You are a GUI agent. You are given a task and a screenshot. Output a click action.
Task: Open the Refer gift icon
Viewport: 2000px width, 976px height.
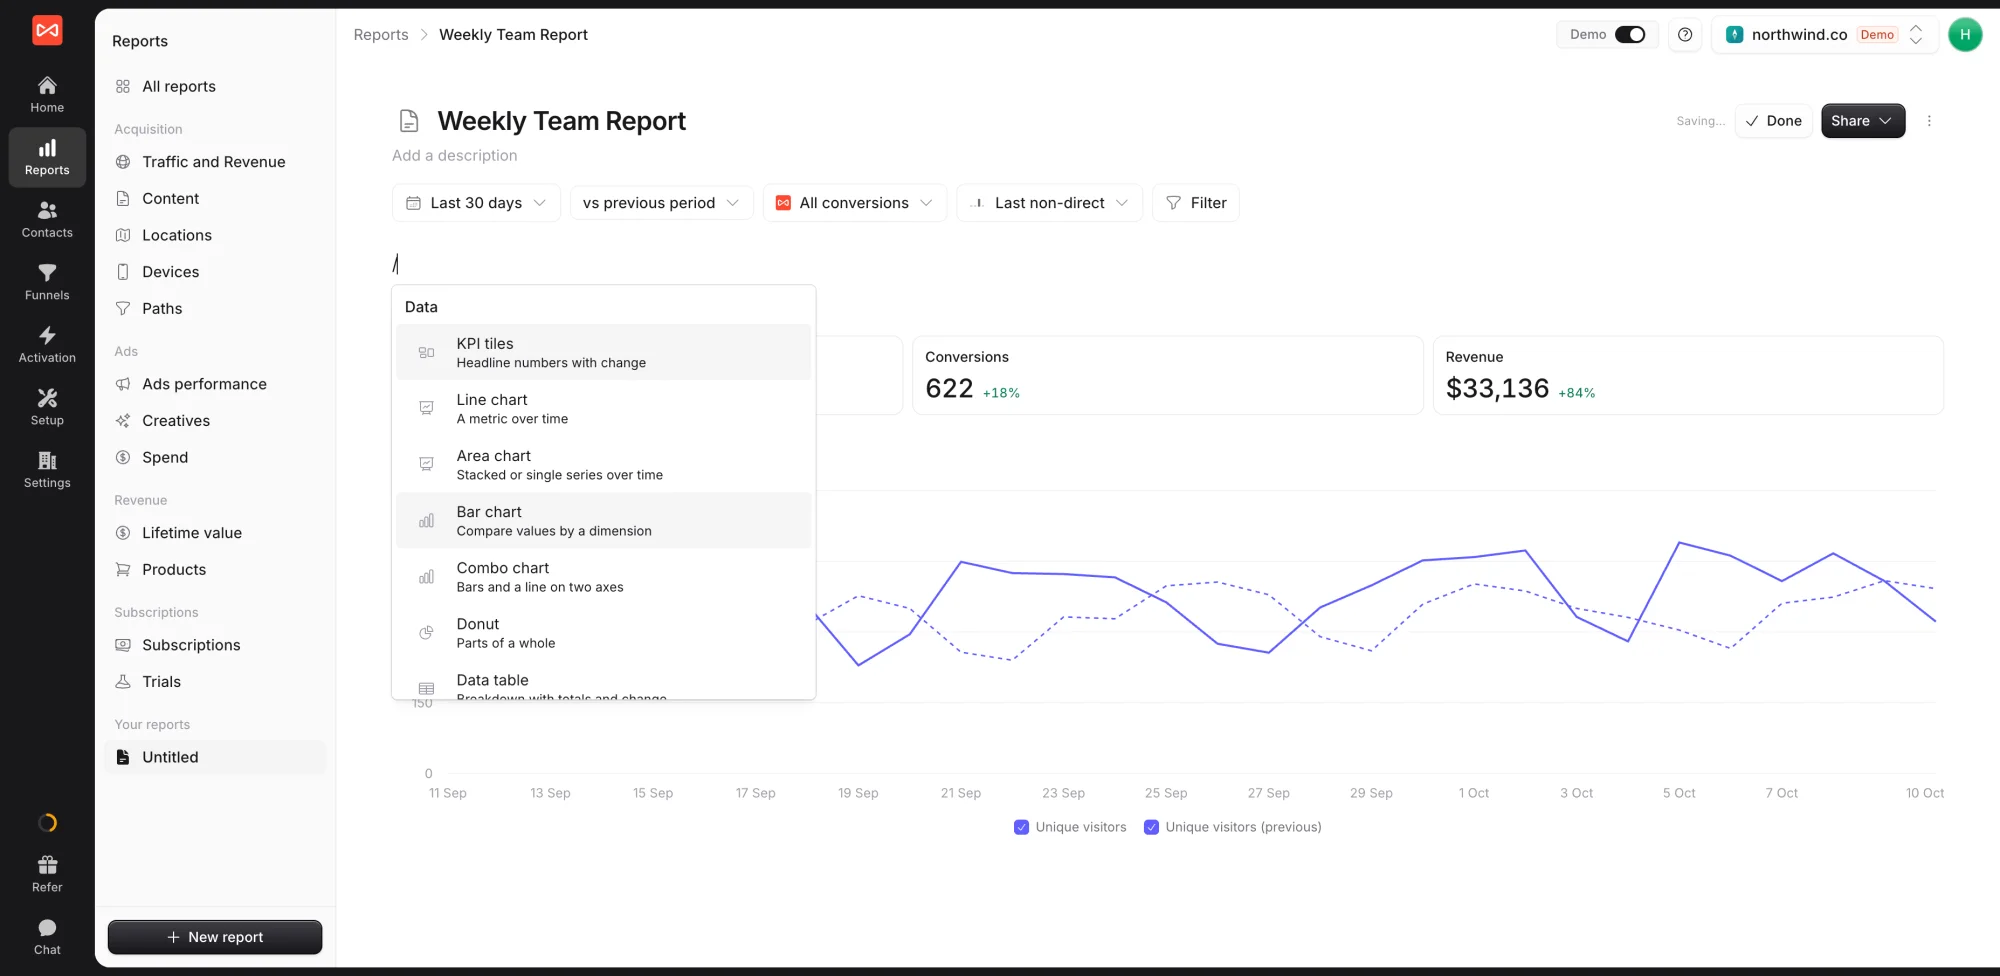[47, 874]
